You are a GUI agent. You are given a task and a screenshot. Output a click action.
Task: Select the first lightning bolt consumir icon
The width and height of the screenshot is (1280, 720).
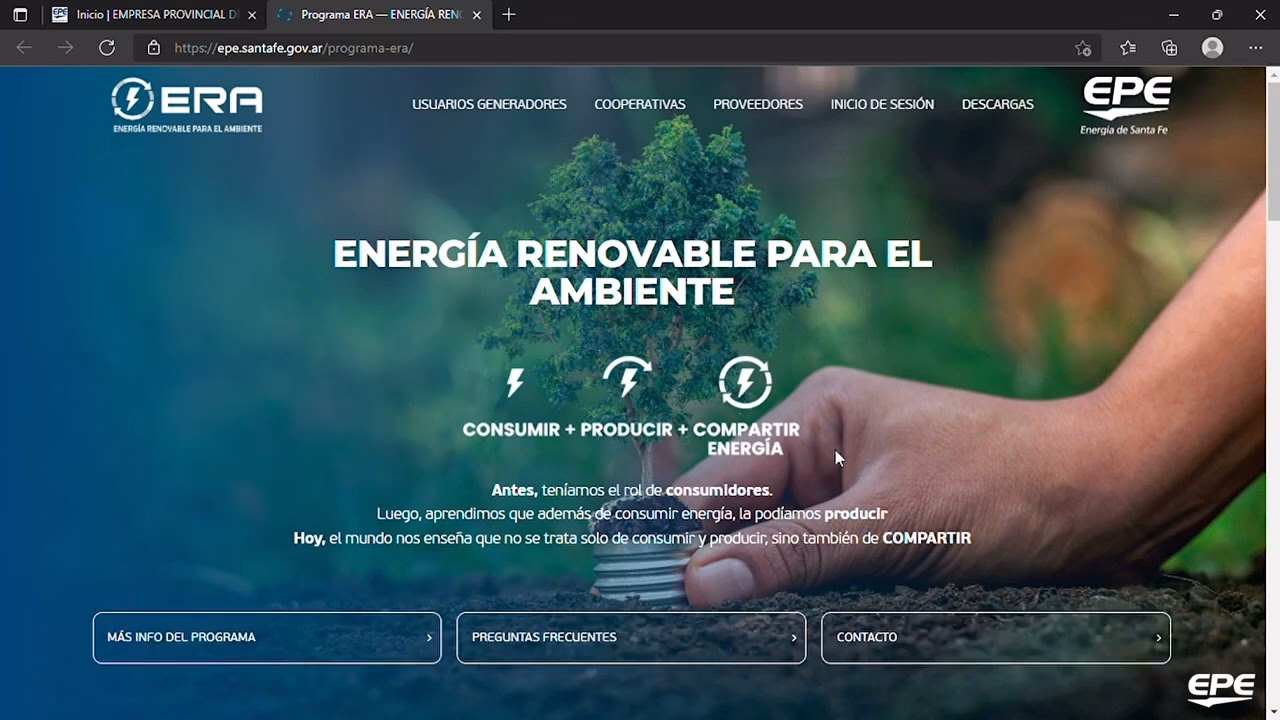tap(516, 381)
